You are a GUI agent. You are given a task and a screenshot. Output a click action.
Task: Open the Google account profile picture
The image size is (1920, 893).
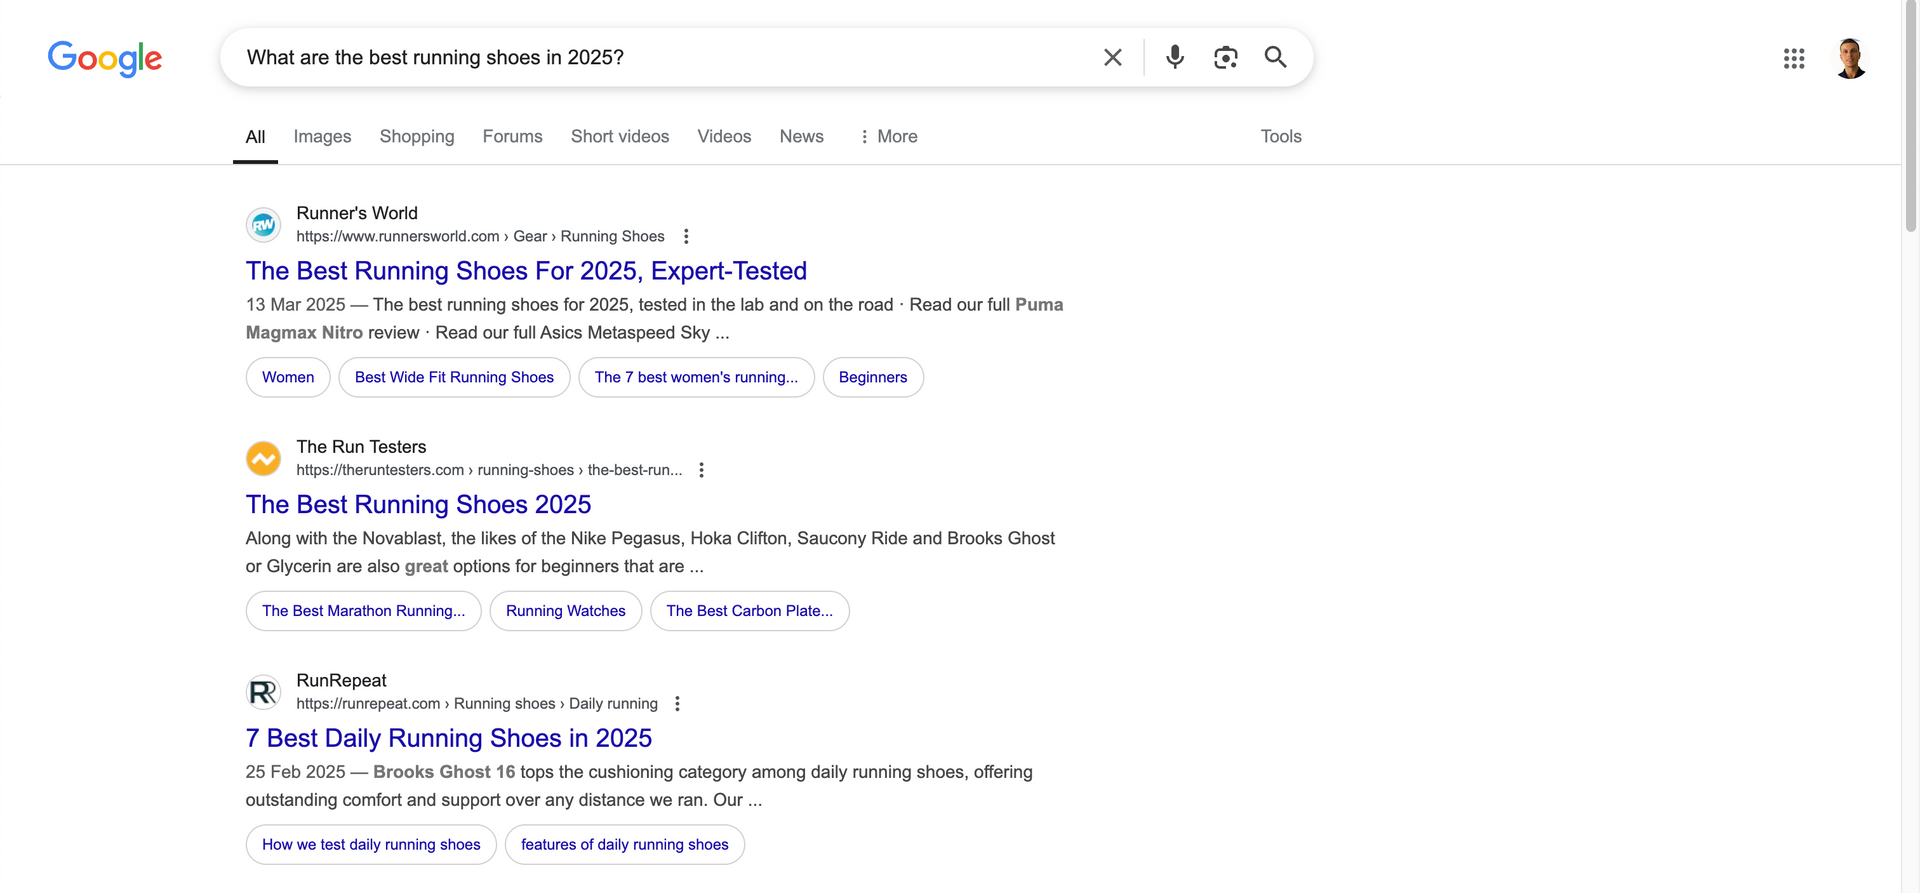(x=1851, y=58)
